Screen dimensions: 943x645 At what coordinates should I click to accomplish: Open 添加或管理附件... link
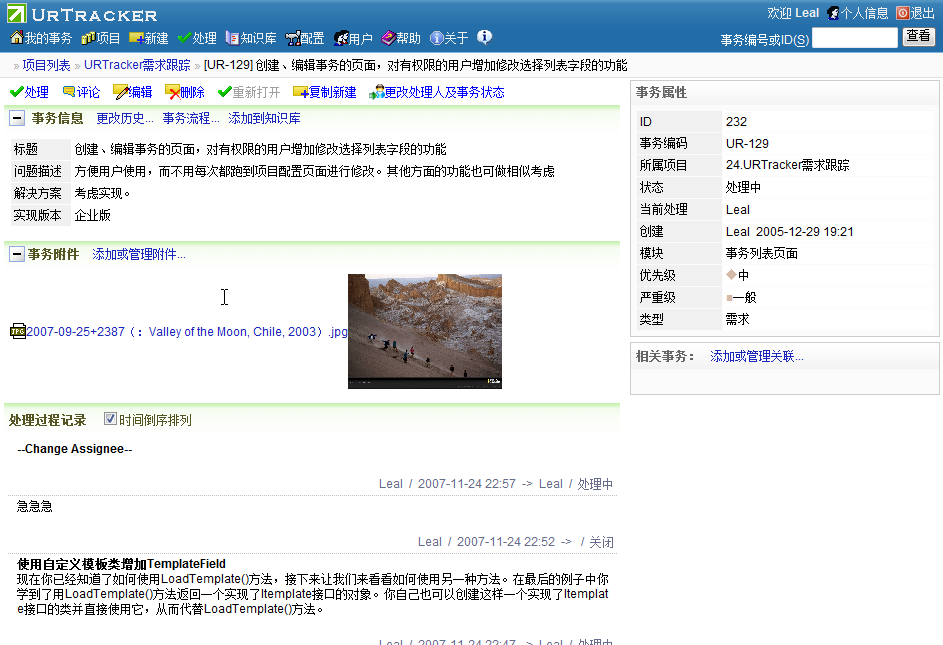(x=139, y=255)
